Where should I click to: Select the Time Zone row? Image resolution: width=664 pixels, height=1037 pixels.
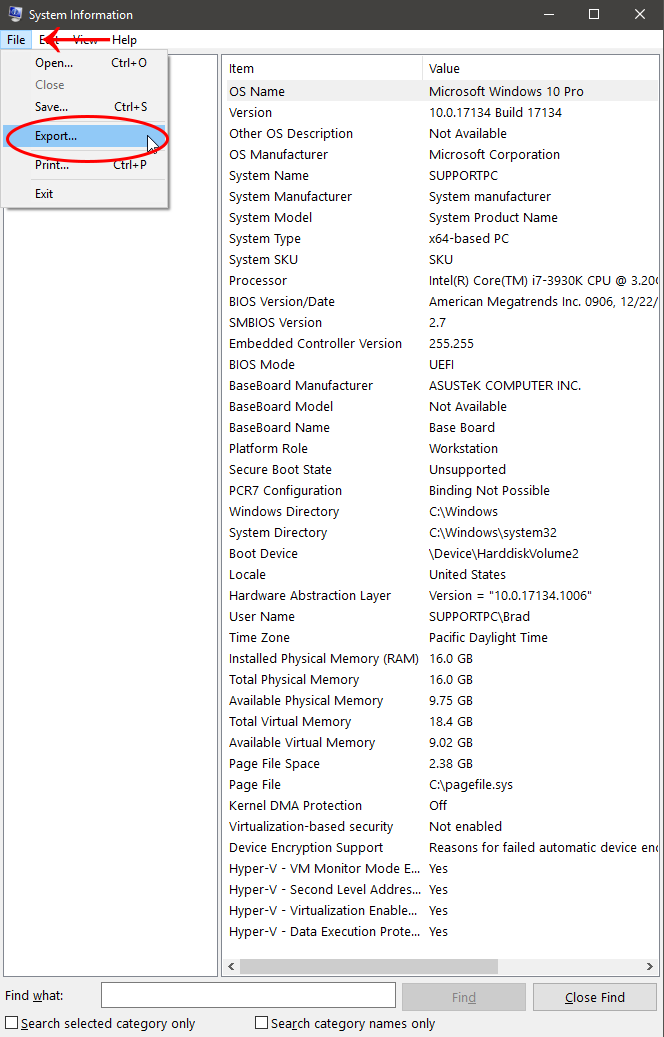click(x=442, y=638)
